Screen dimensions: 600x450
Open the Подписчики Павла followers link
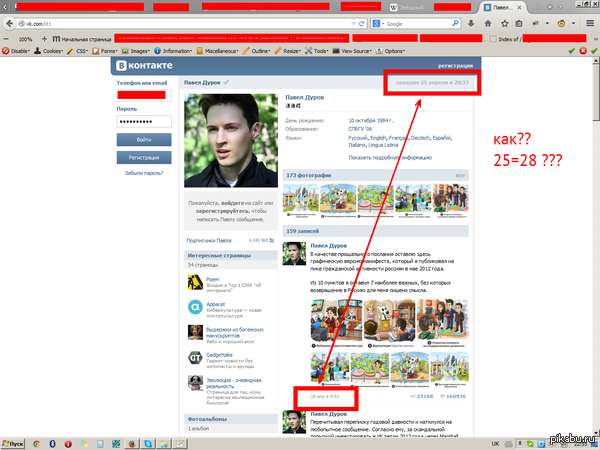tap(209, 241)
